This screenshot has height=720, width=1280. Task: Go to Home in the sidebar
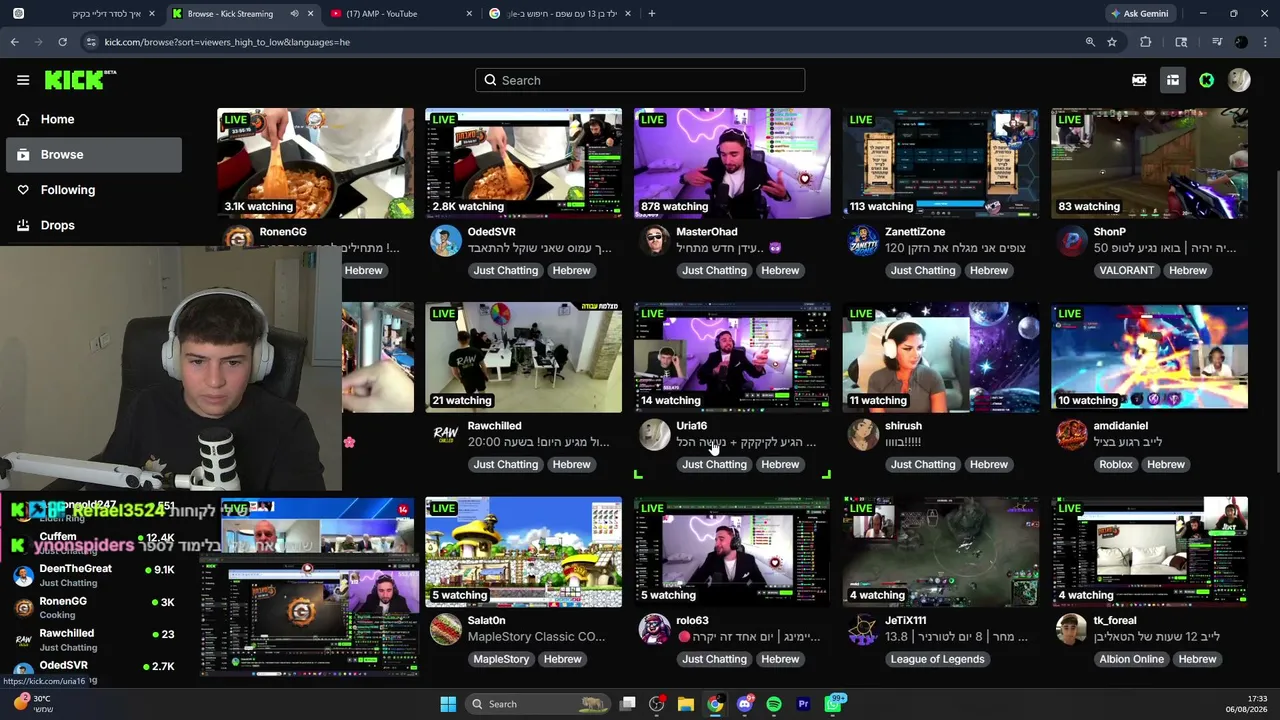click(93, 119)
